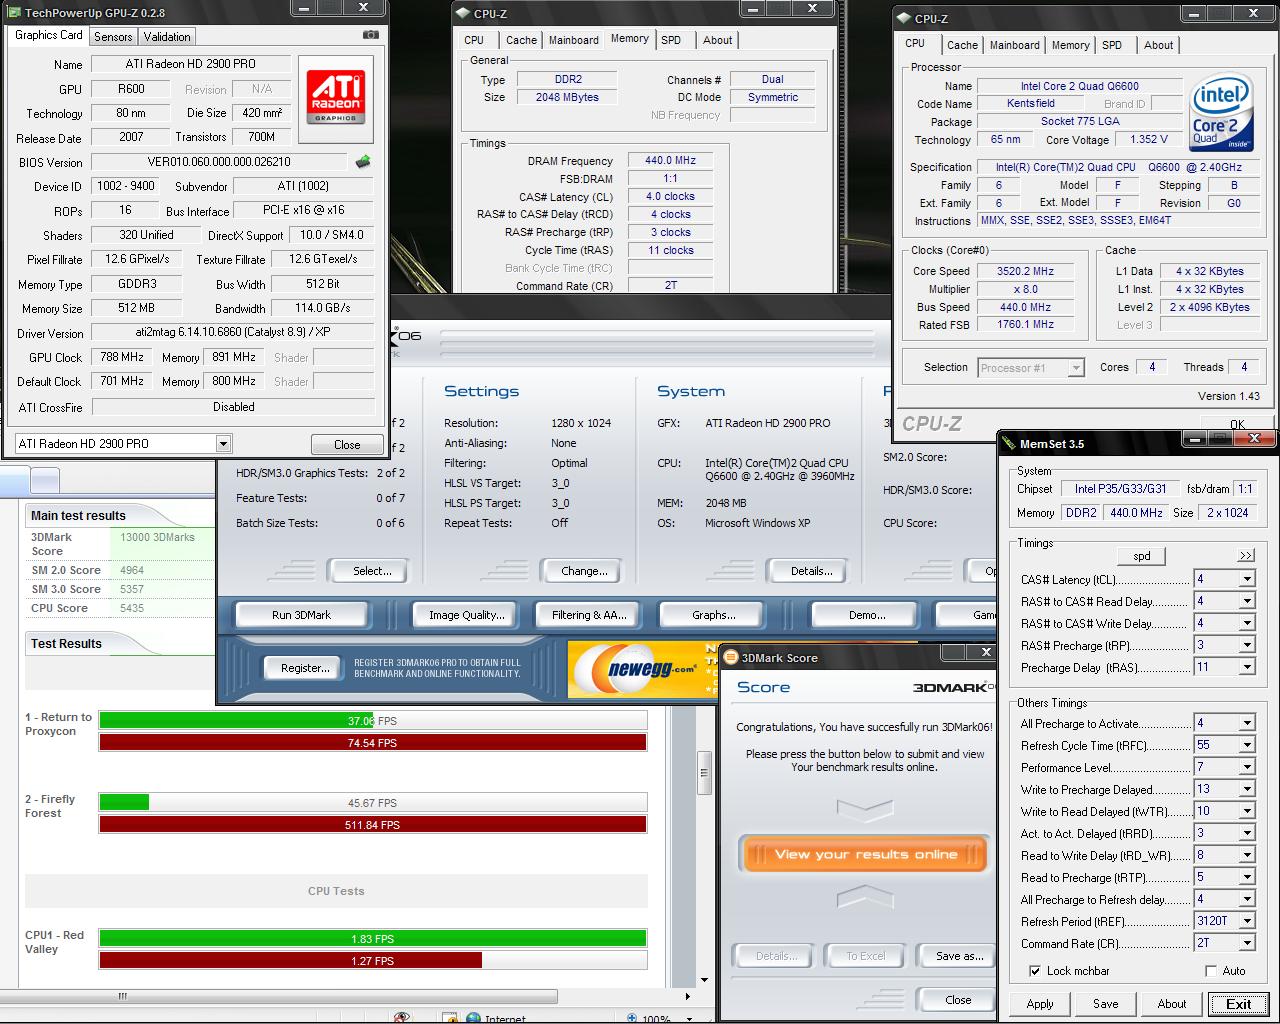This screenshot has width=1280, height=1024.
Task: Open the Refresh Period (tREF) dropdown
Action: pyautogui.click(x=1247, y=921)
